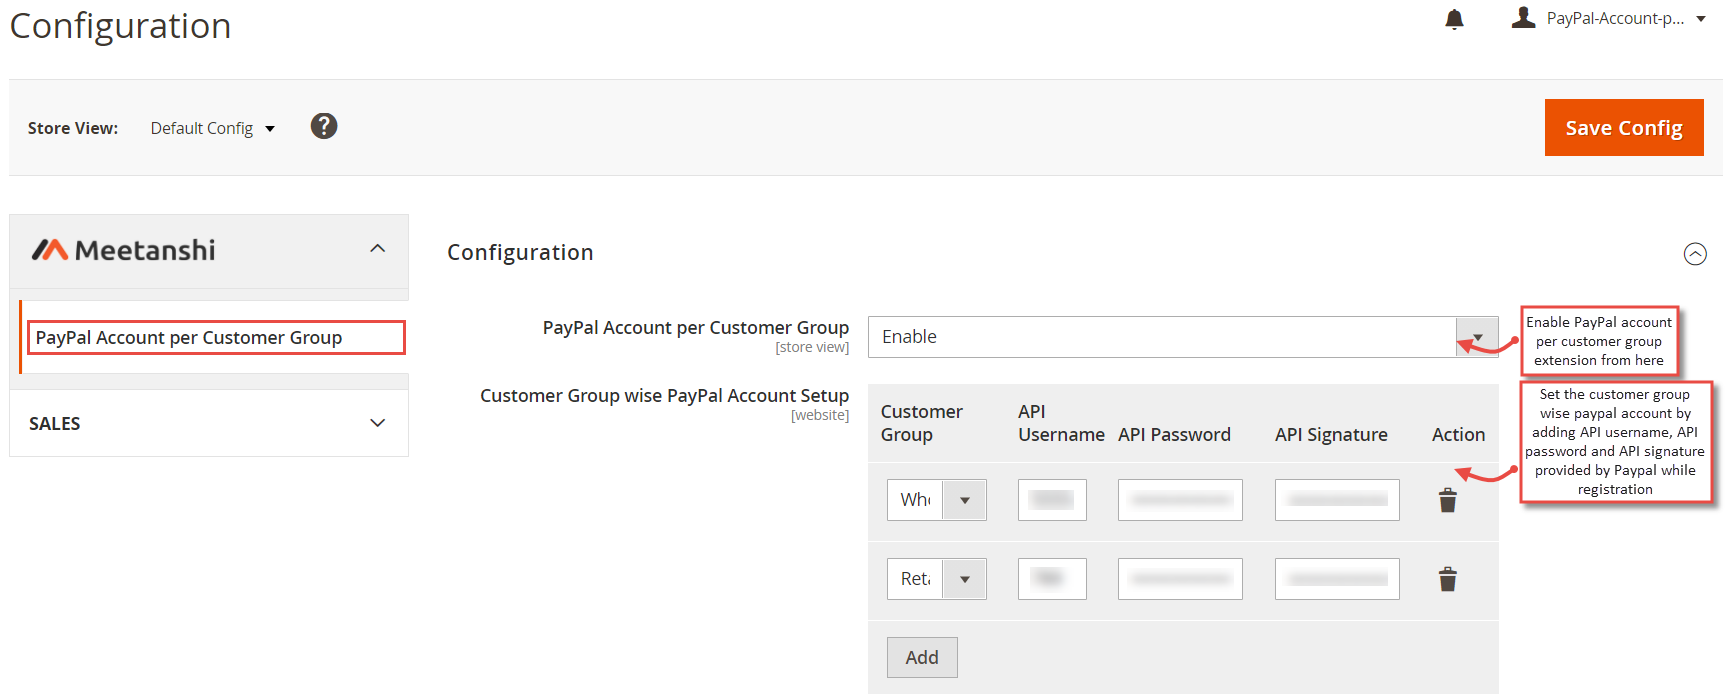Image resolution: width=1726 pixels, height=698 pixels.
Task: Click the Action column header
Action: pyautogui.click(x=1458, y=434)
